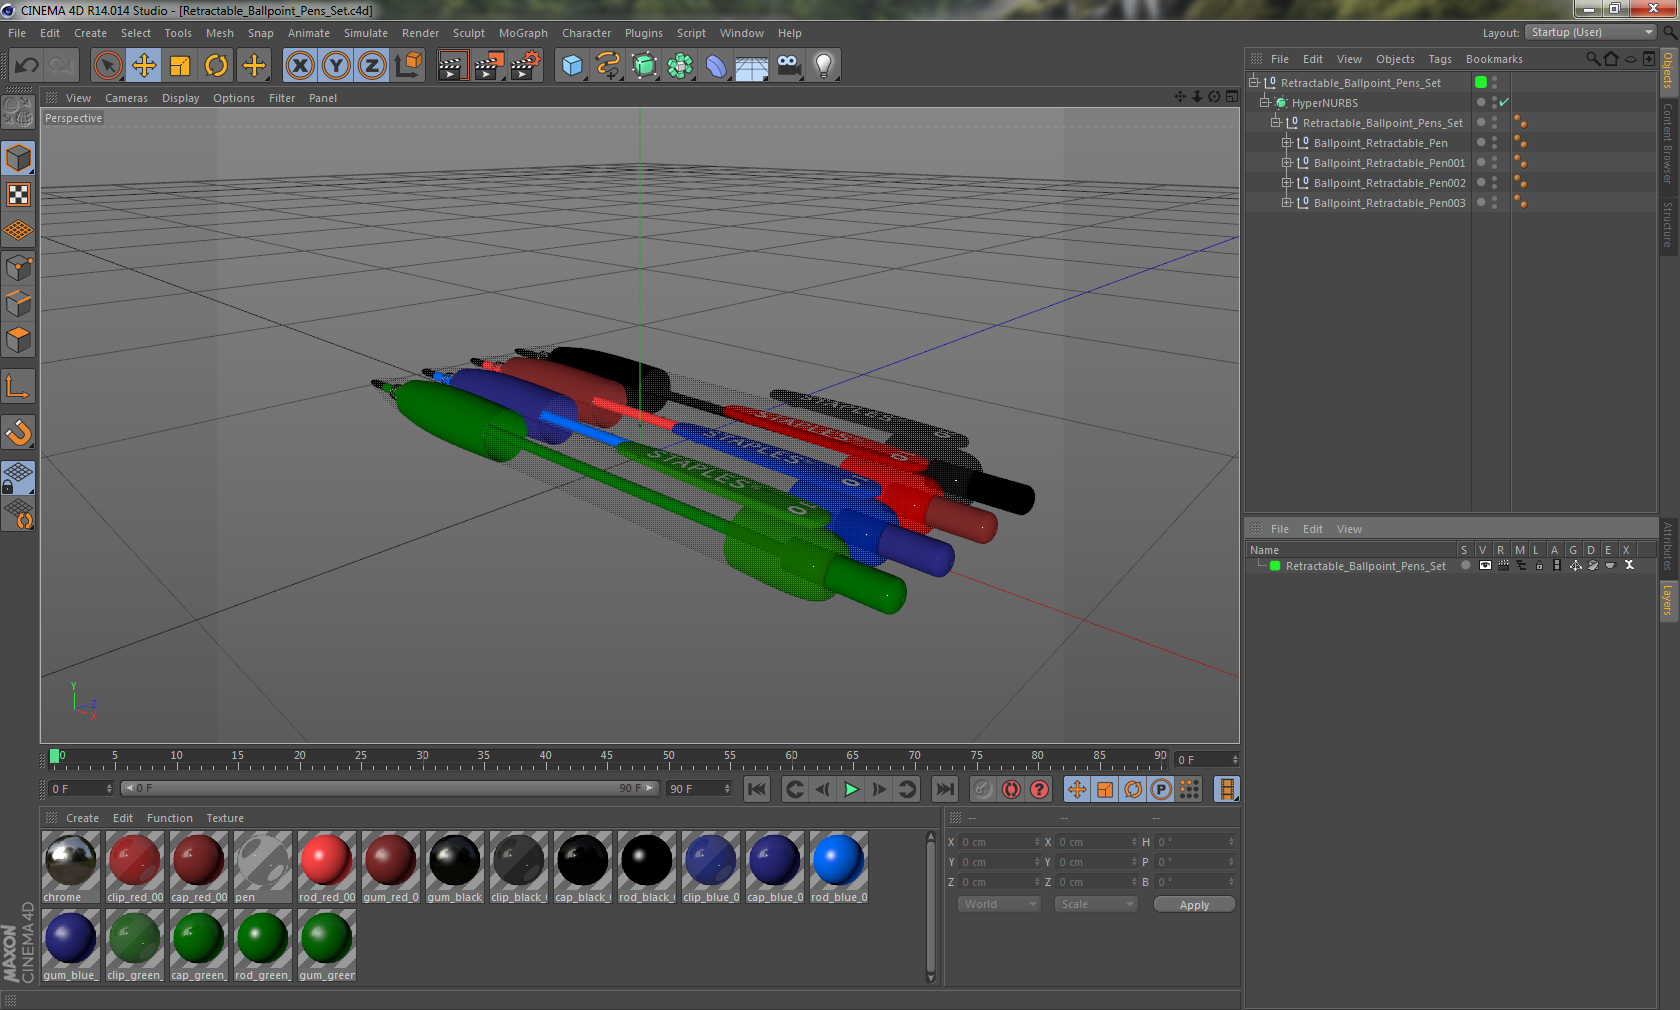This screenshot has width=1680, height=1010.
Task: Add a HyperNURBS generator
Action: 645,66
